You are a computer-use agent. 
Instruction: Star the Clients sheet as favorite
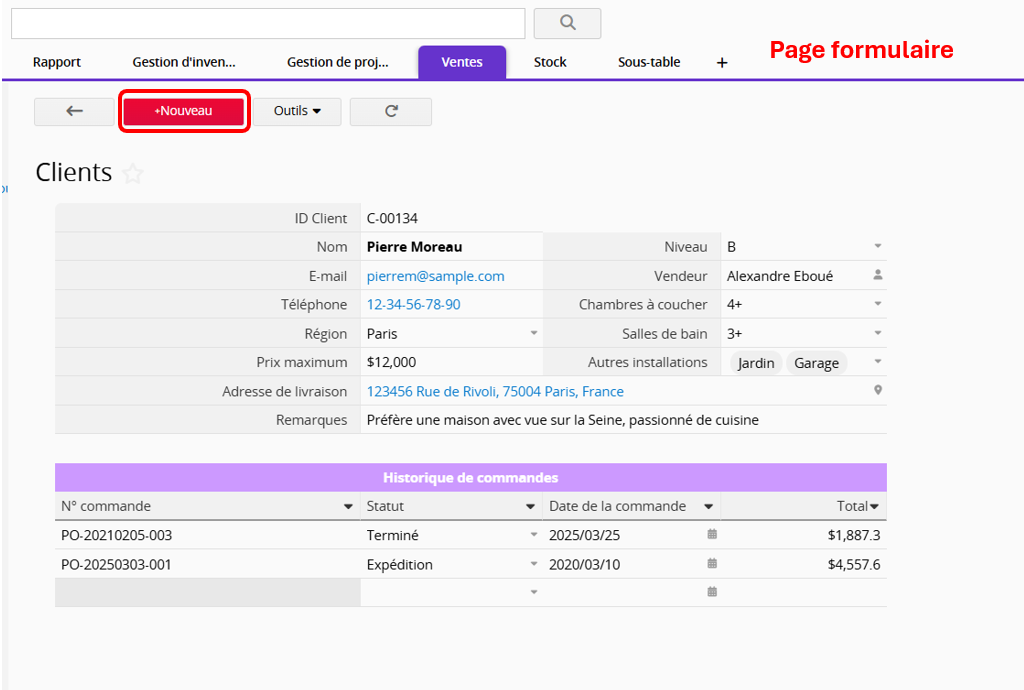coord(132,174)
